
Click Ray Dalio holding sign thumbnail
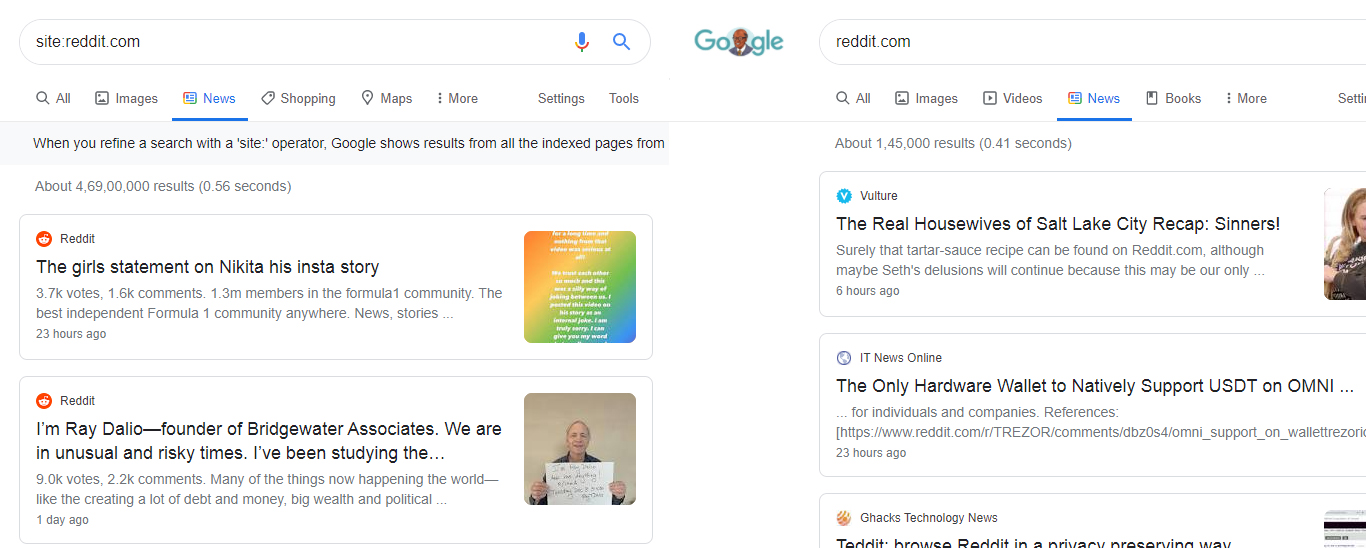pyautogui.click(x=580, y=449)
